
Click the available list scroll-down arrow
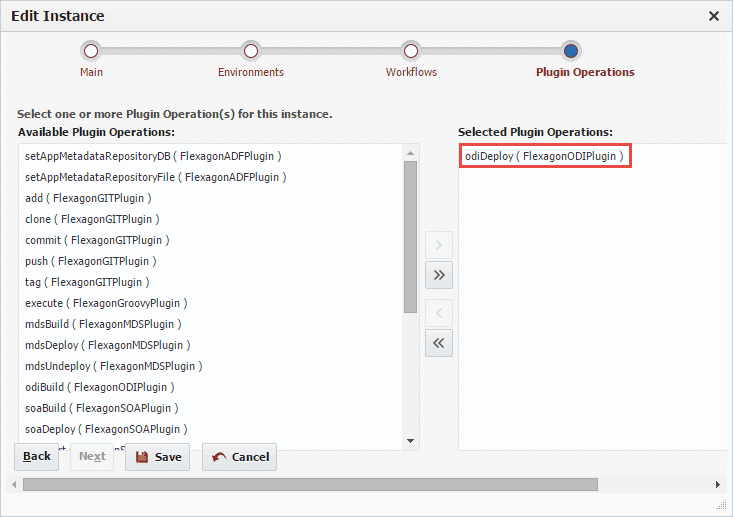410,441
